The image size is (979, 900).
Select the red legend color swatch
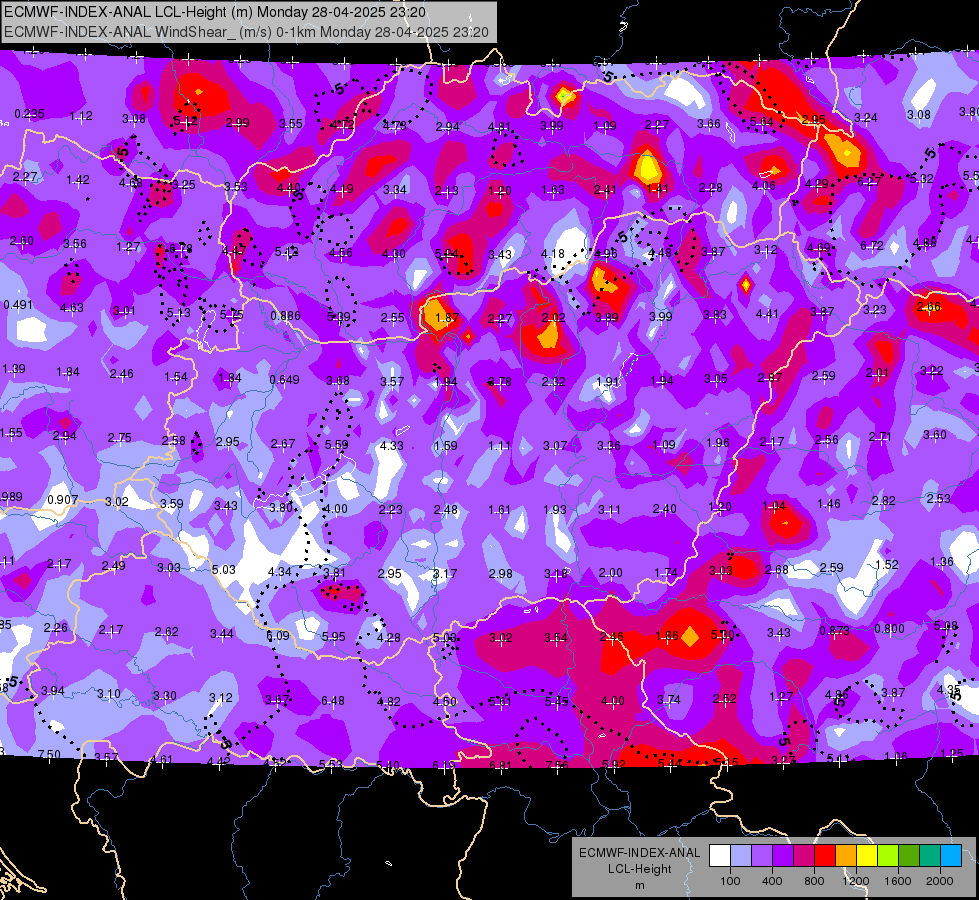(x=825, y=856)
